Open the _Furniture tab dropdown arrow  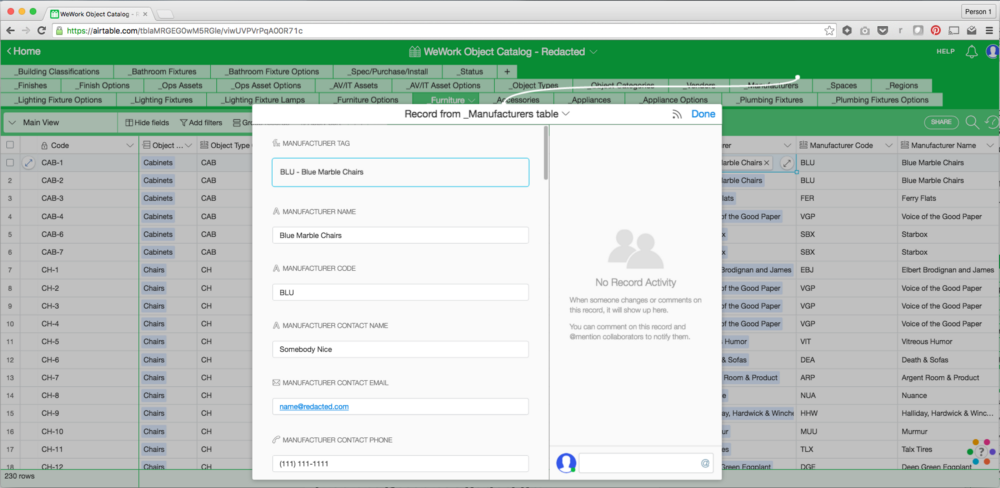[x=471, y=100]
